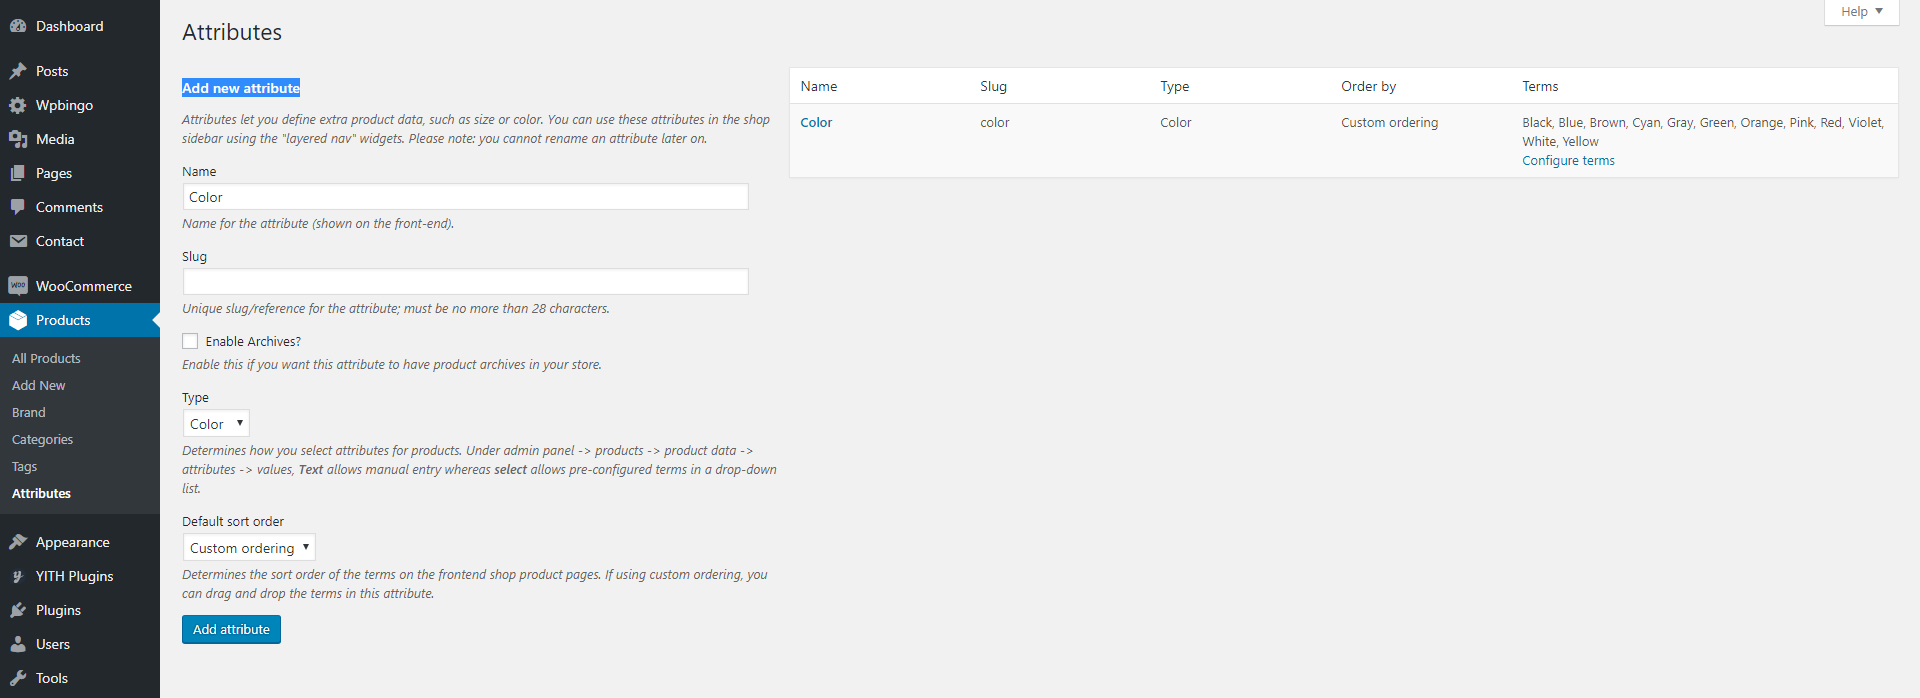Click the Media library icon
This screenshot has width=1920, height=698.
click(x=18, y=139)
